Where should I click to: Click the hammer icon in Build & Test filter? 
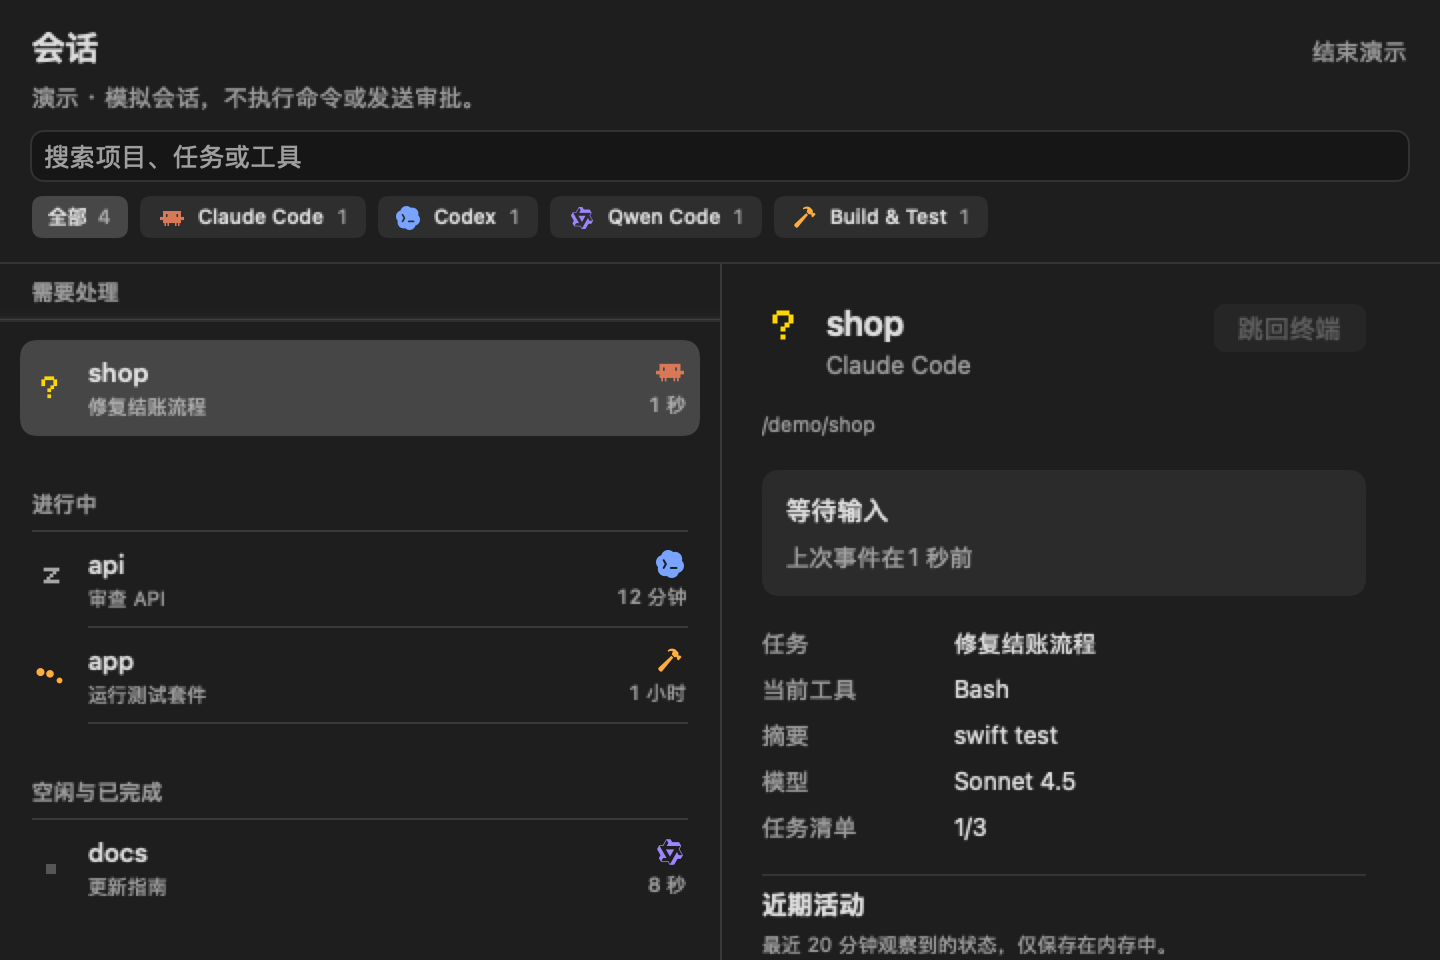click(x=804, y=217)
